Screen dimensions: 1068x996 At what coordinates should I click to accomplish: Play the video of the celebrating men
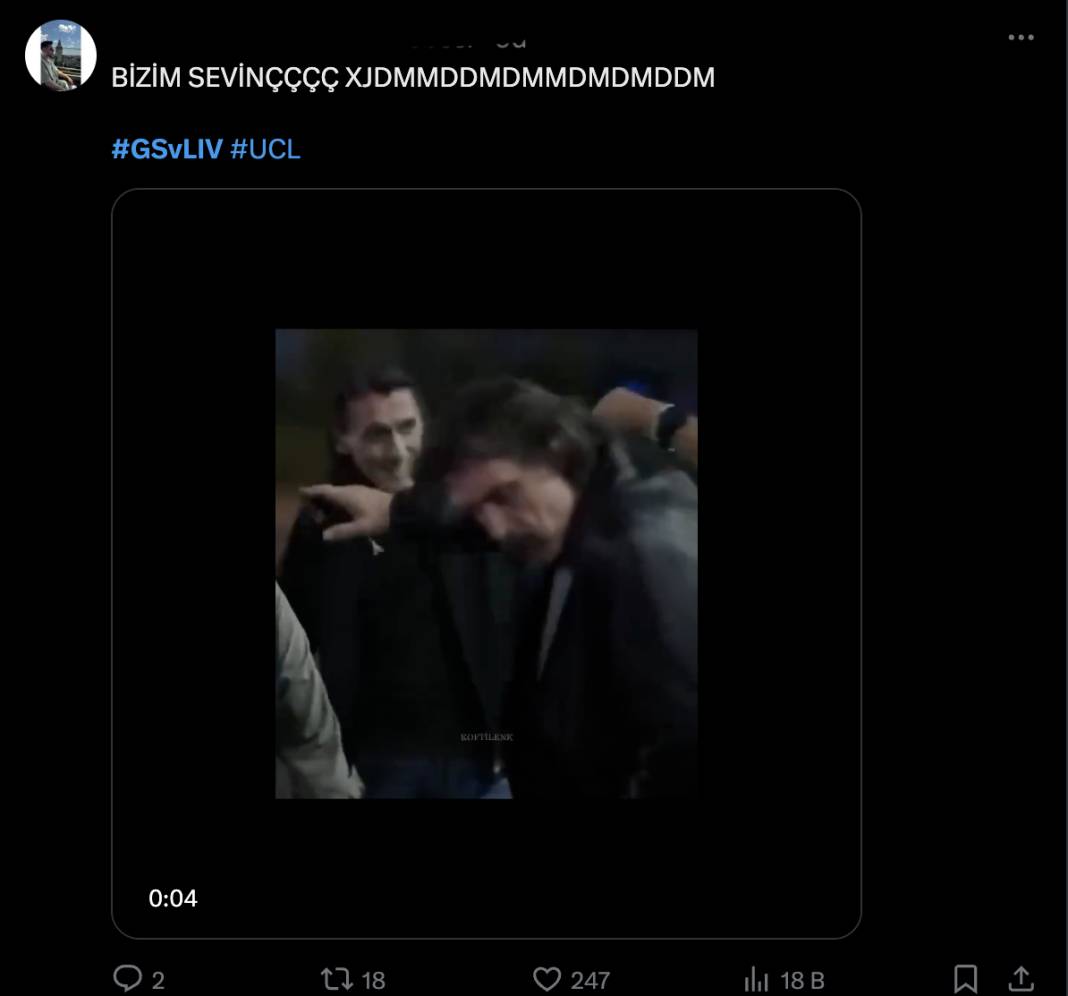(x=486, y=563)
